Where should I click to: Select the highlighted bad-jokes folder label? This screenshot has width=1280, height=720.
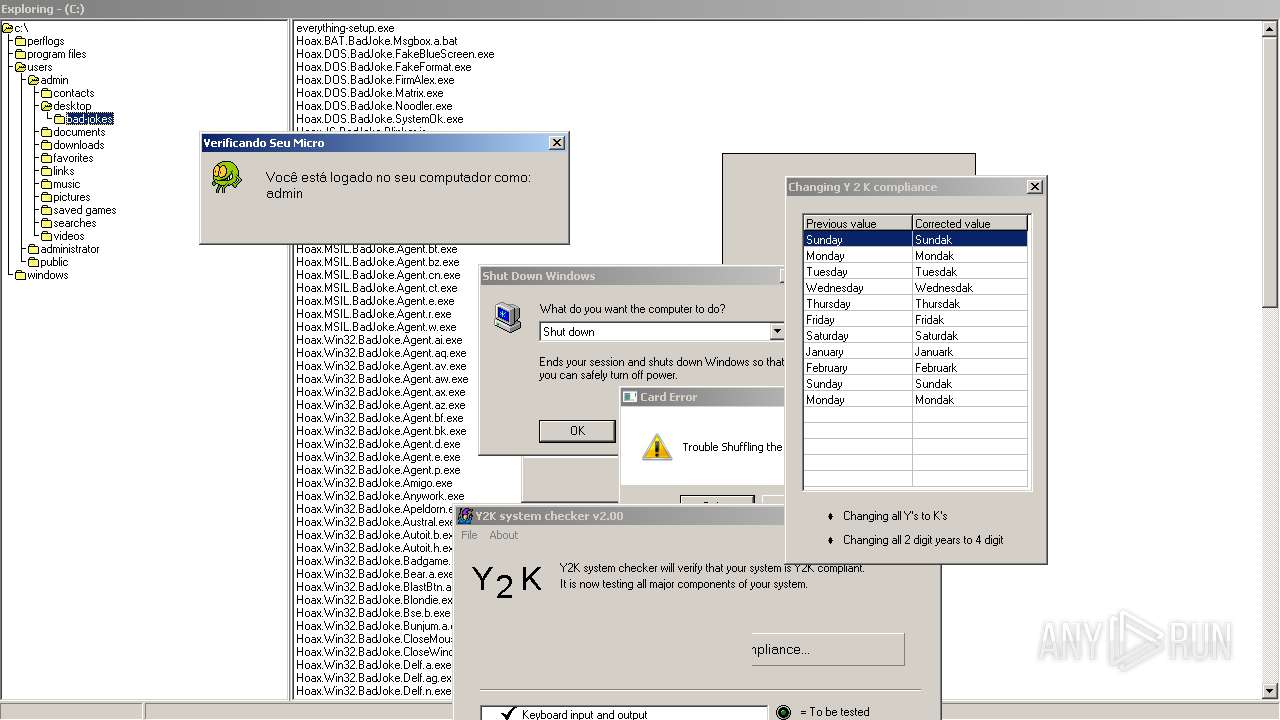point(90,119)
